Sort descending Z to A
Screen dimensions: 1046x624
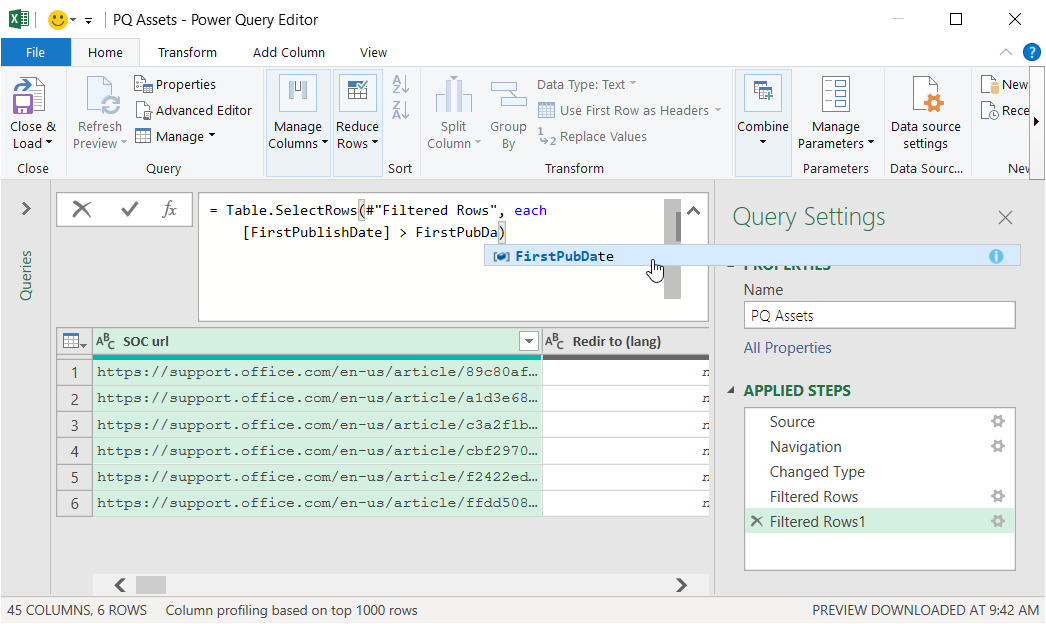(400, 110)
